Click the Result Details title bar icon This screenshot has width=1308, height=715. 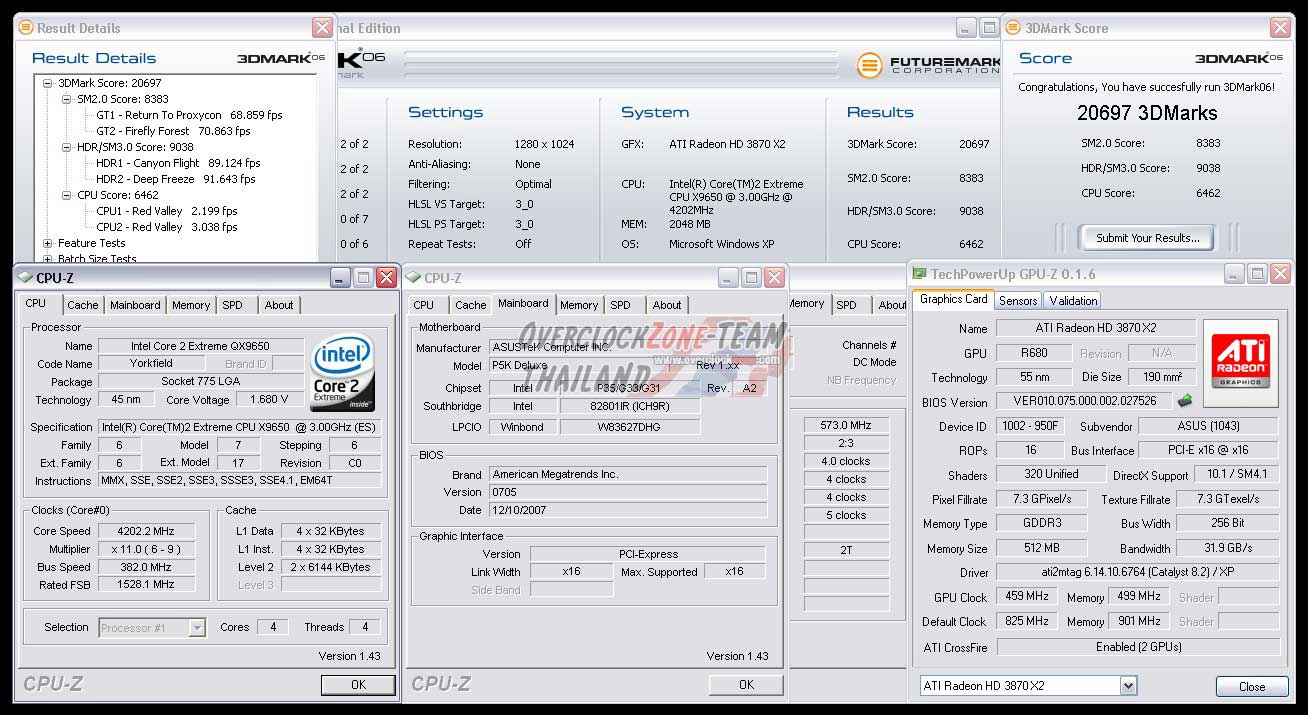pyautogui.click(x=25, y=28)
